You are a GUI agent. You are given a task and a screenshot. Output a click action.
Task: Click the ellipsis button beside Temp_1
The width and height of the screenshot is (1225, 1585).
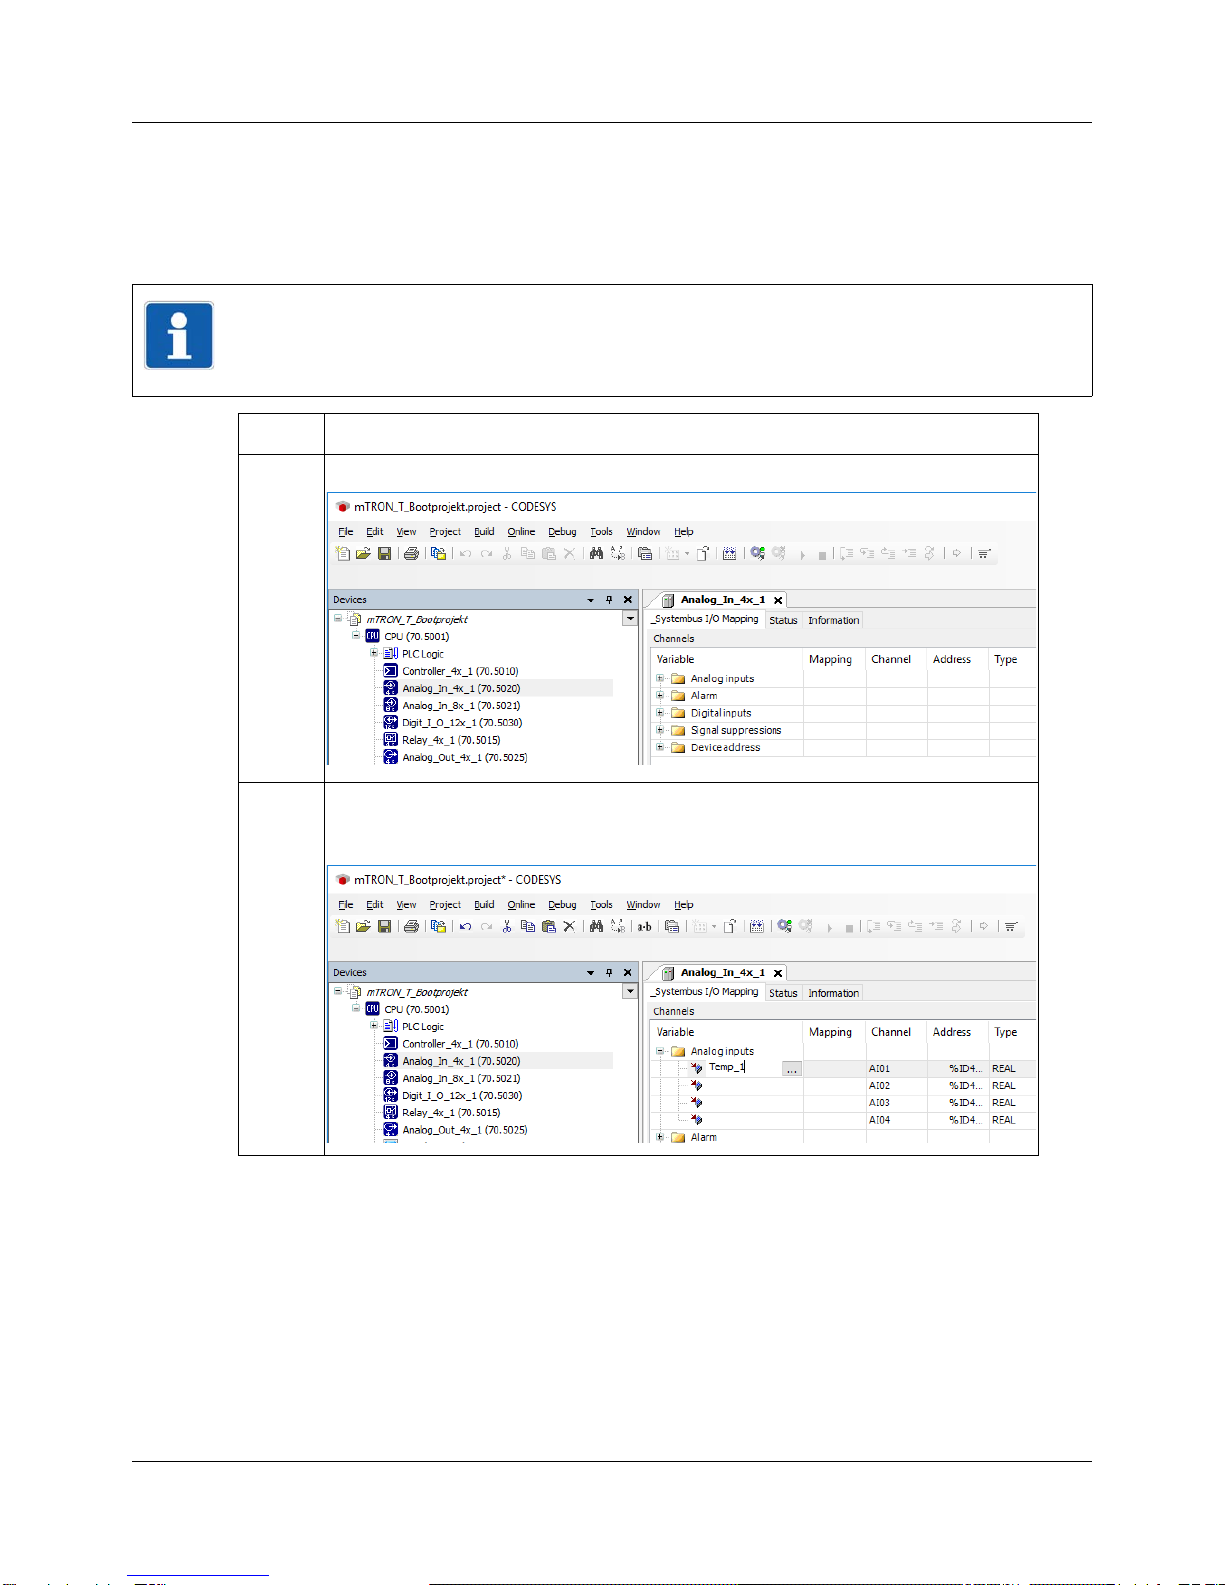[792, 1069]
